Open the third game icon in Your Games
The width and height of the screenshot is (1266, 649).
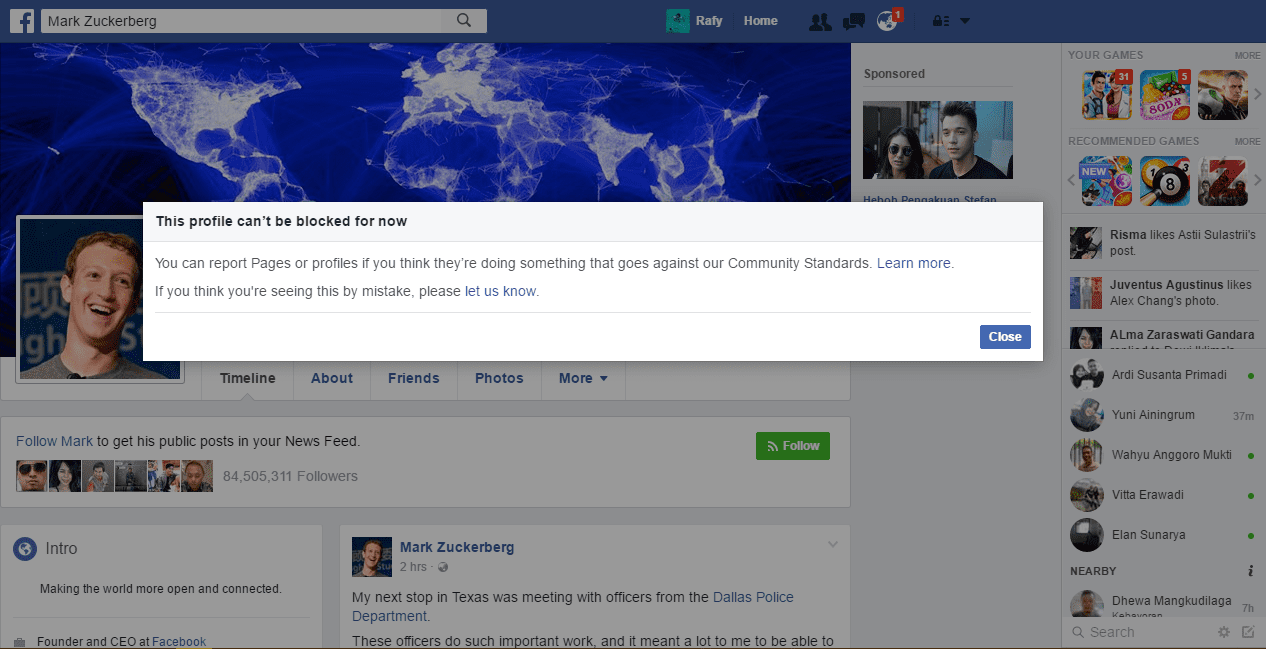[x=1223, y=95]
